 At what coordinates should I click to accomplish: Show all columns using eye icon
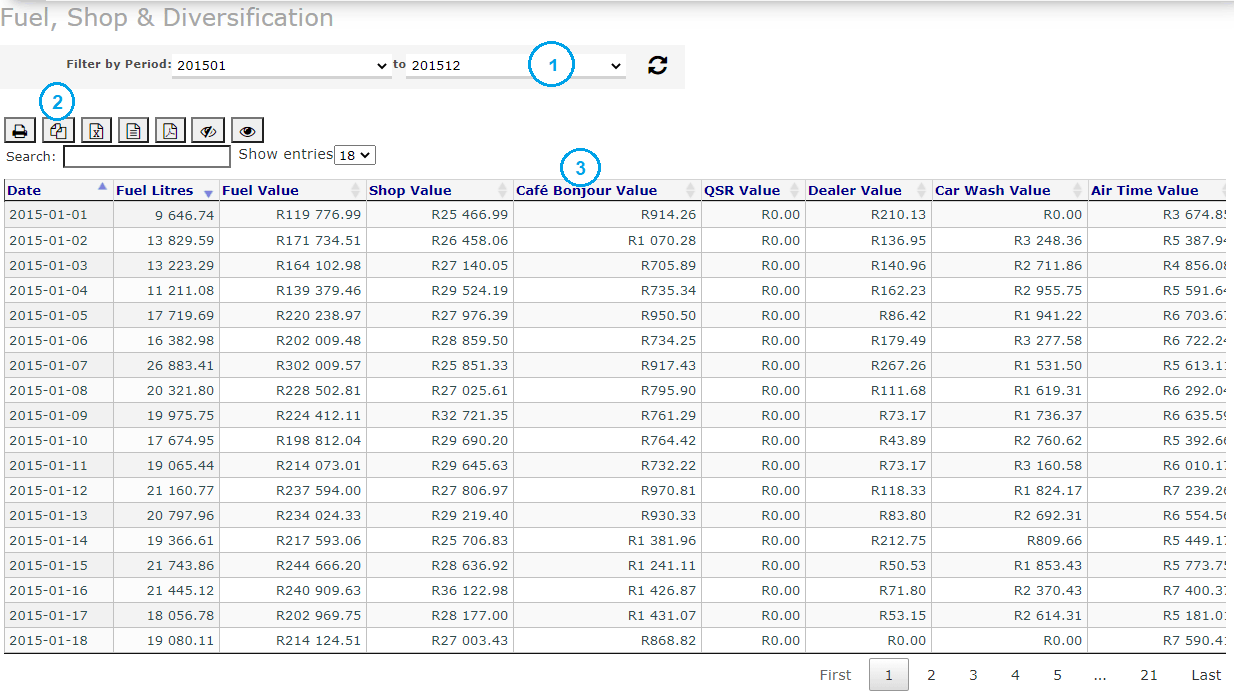tap(247, 131)
